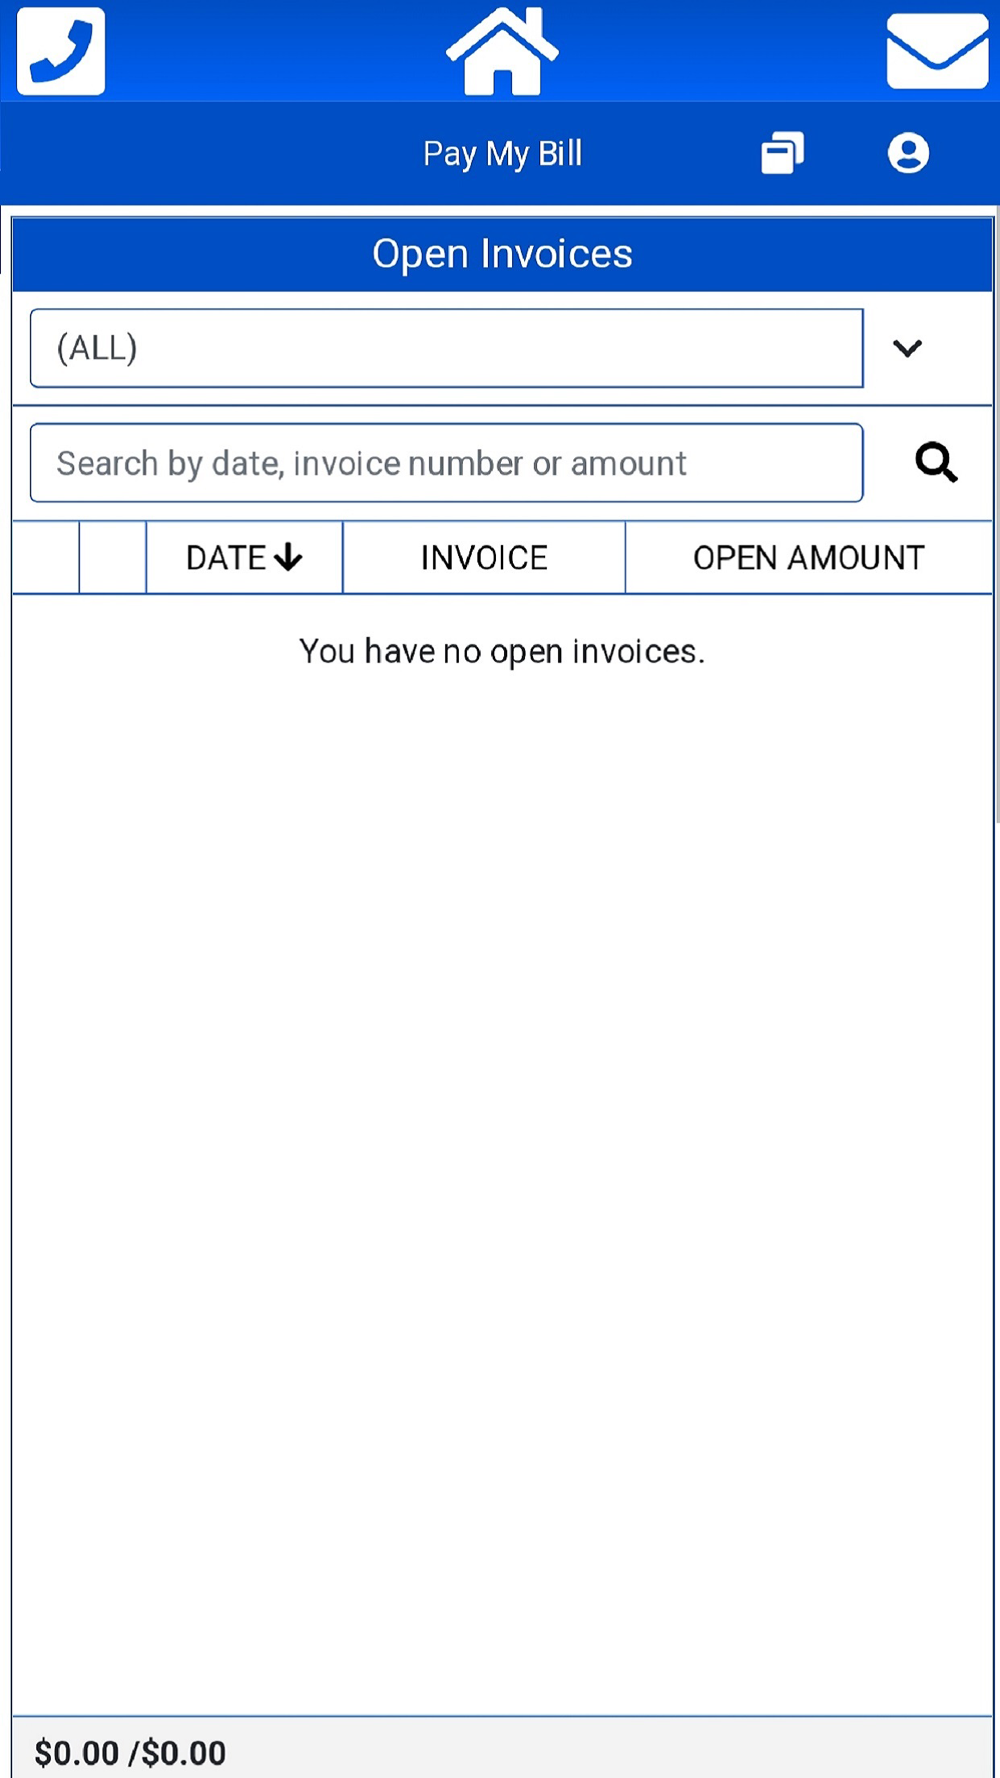The width and height of the screenshot is (1000, 1778).
Task: Select the $0.00 /$0.00 total text
Action: point(130,1752)
